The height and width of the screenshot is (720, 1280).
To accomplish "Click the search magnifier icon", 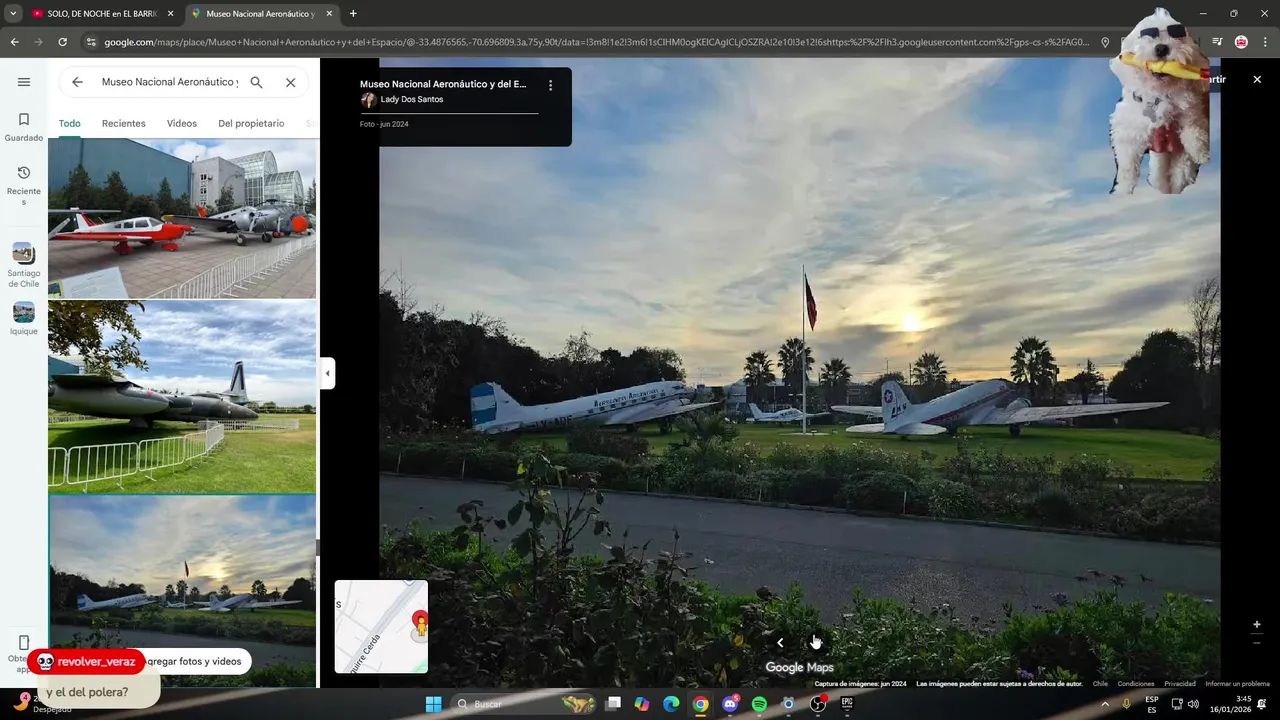I will (256, 82).
